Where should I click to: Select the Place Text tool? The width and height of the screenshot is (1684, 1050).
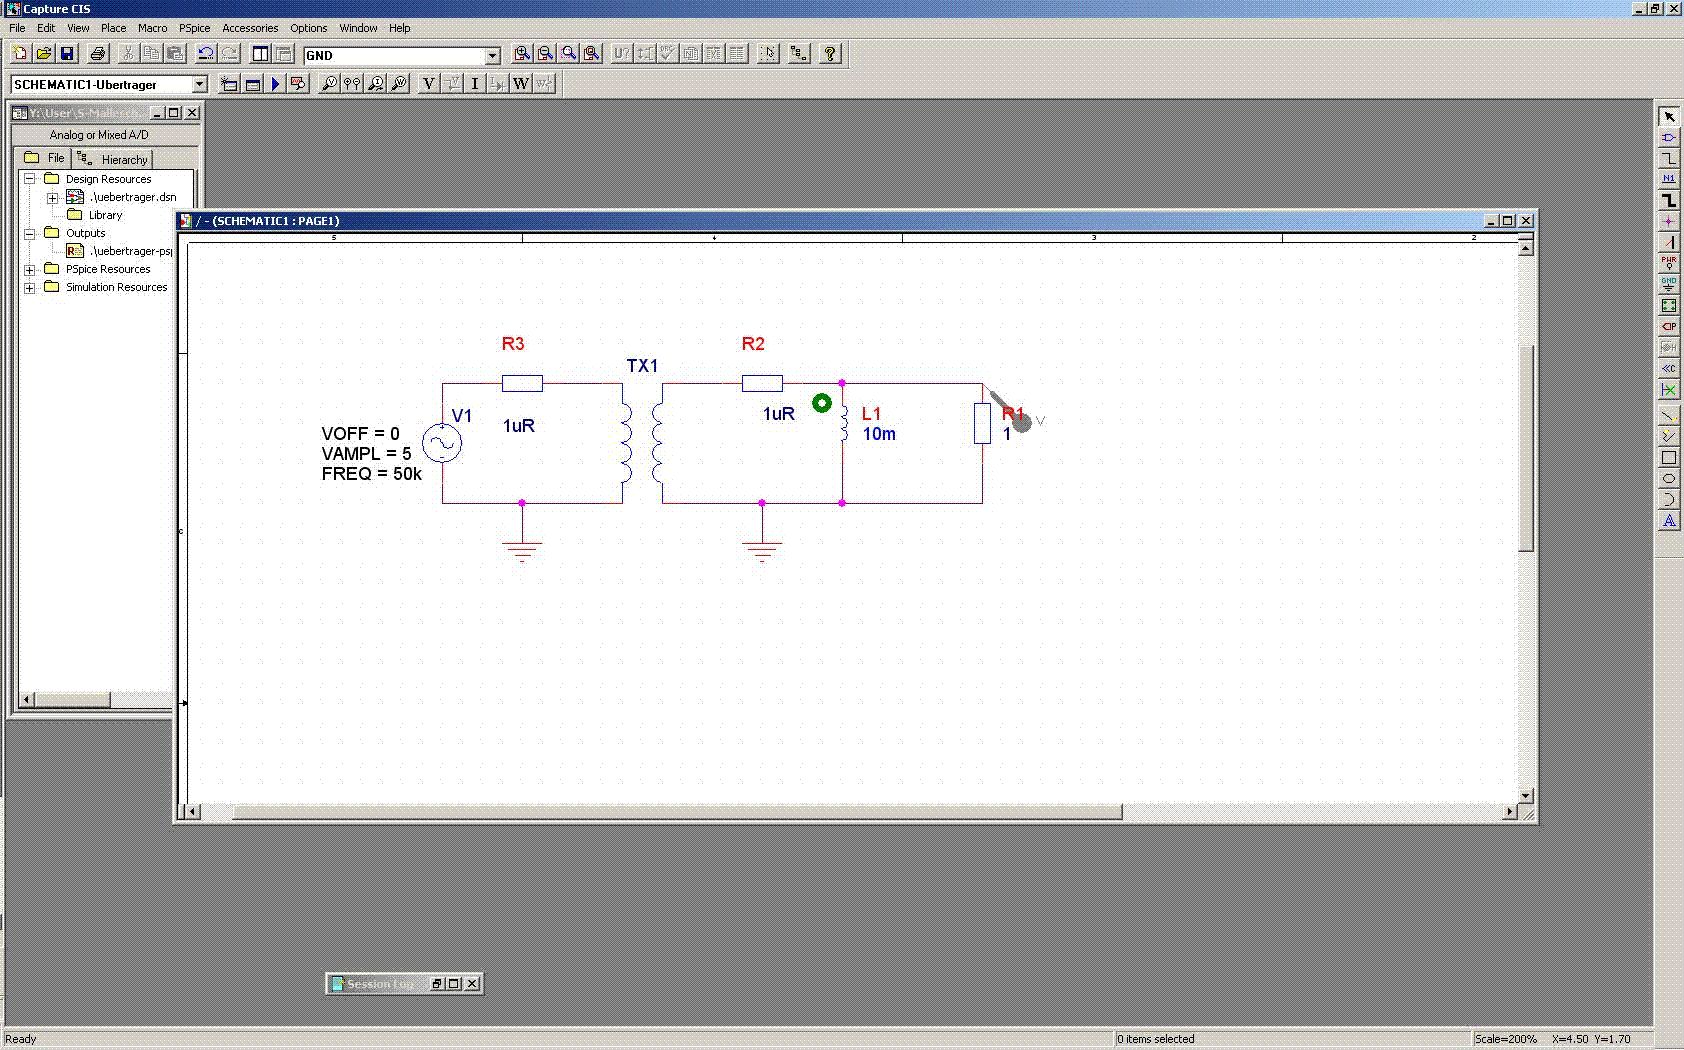[1668, 521]
